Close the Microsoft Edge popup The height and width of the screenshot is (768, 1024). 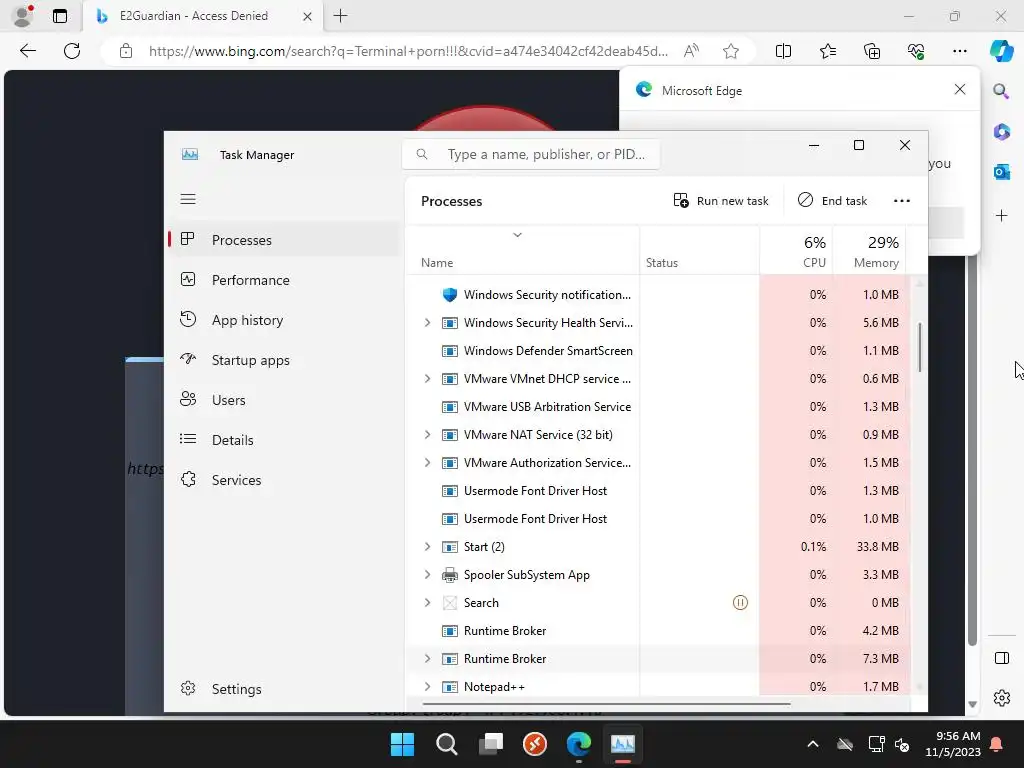coord(959,89)
